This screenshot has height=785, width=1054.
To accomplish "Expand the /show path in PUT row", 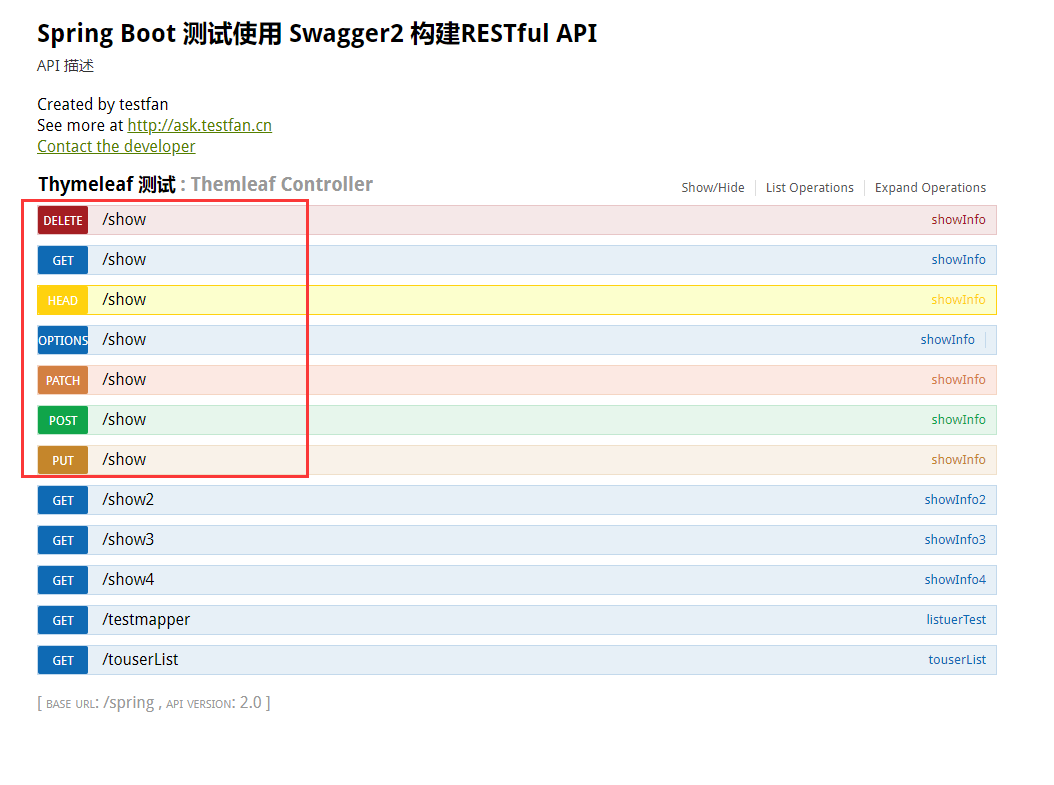I will coord(124,460).
